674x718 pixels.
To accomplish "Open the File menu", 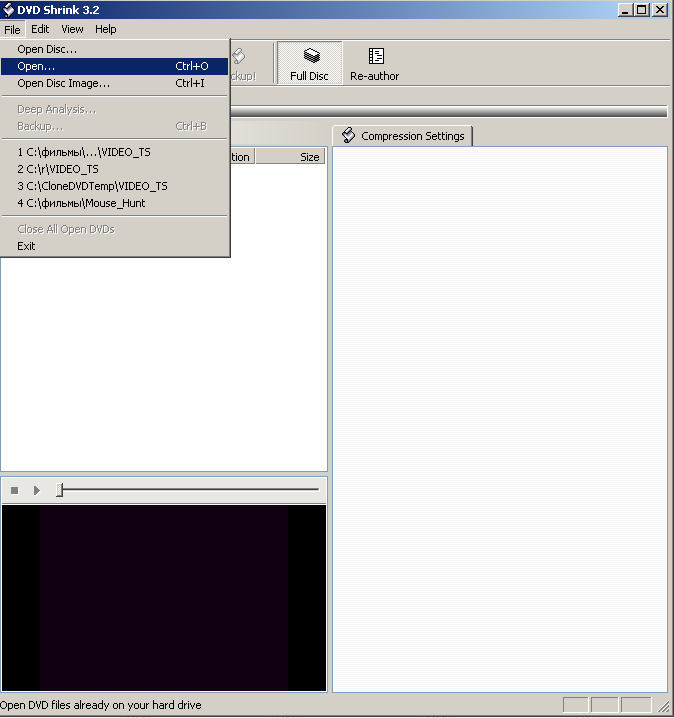I will click(x=12, y=29).
